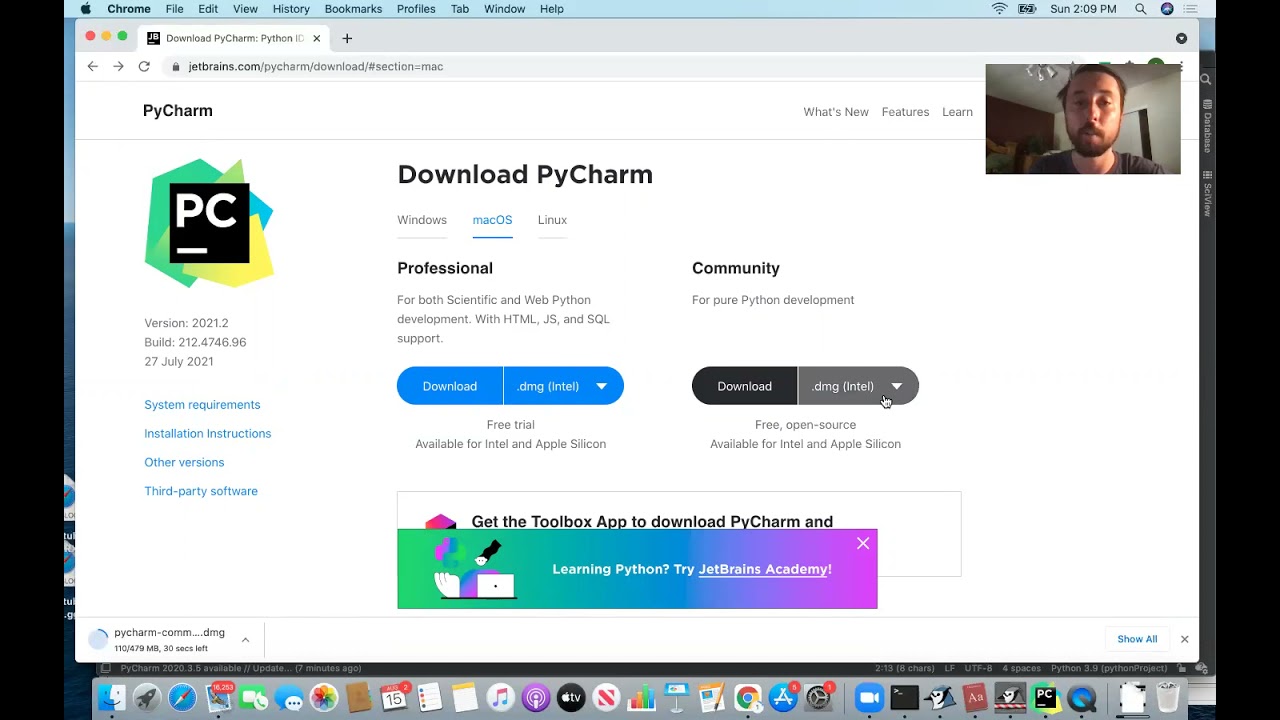Image resolution: width=1280 pixels, height=720 pixels.
Task: Open Terminal in the dock
Action: (x=904, y=697)
